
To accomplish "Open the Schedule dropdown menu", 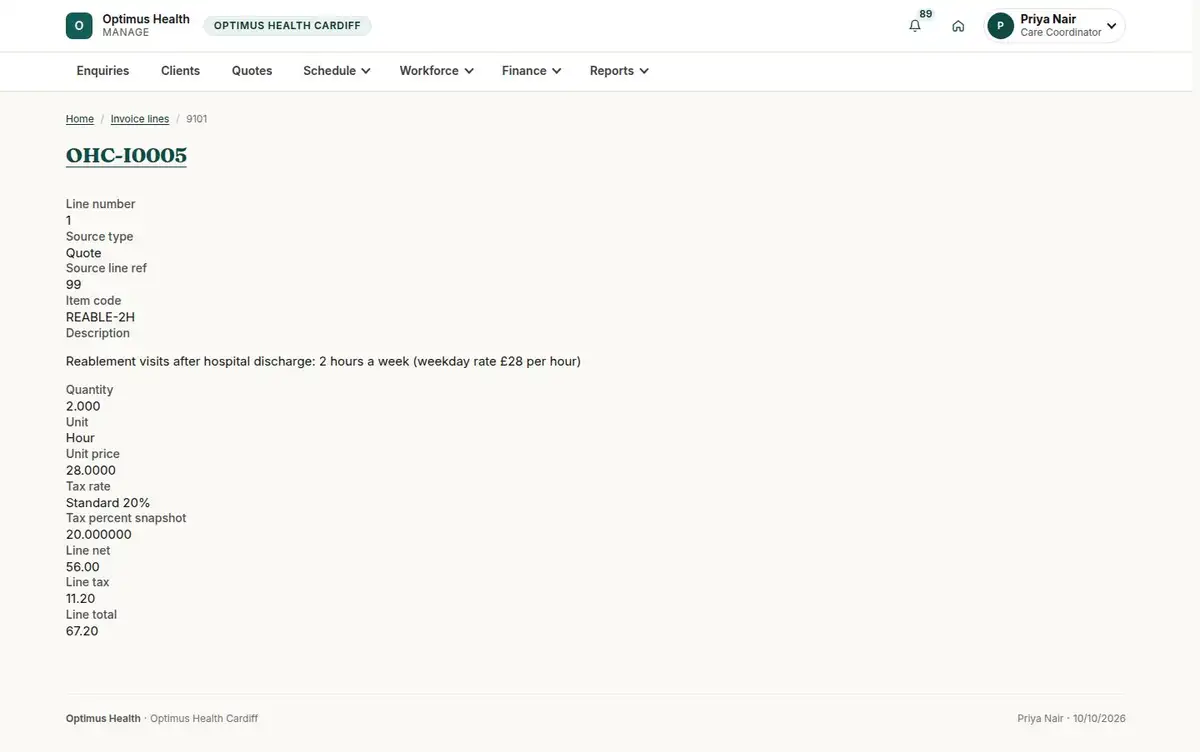I will pos(337,71).
